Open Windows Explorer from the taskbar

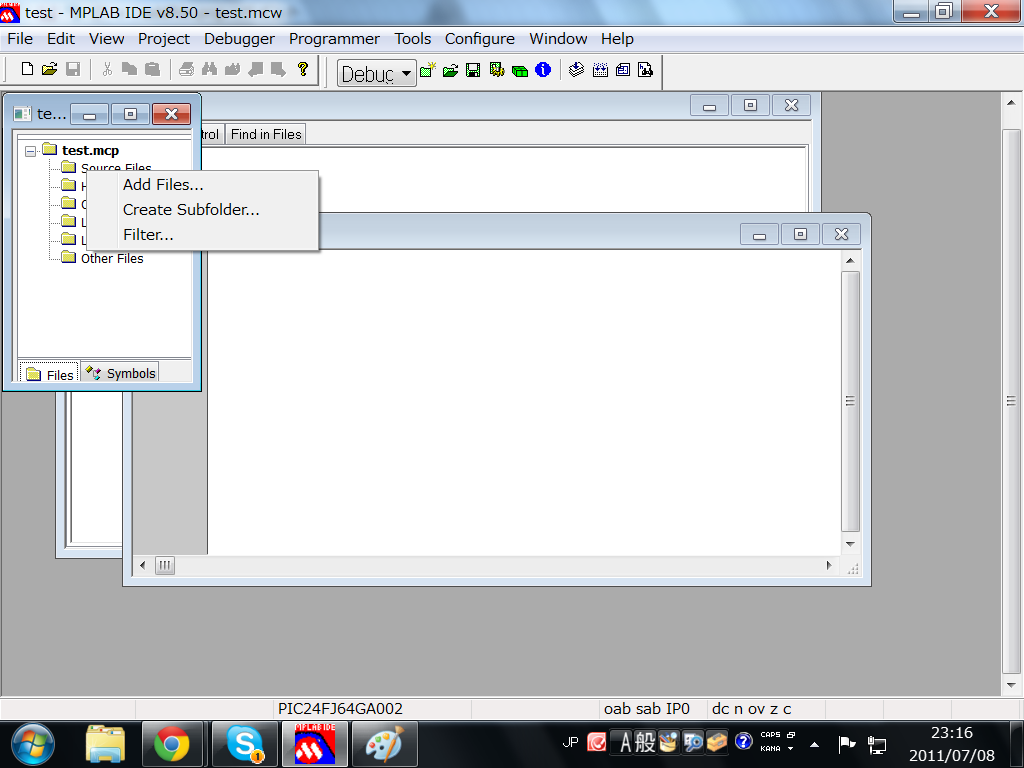(x=105, y=744)
